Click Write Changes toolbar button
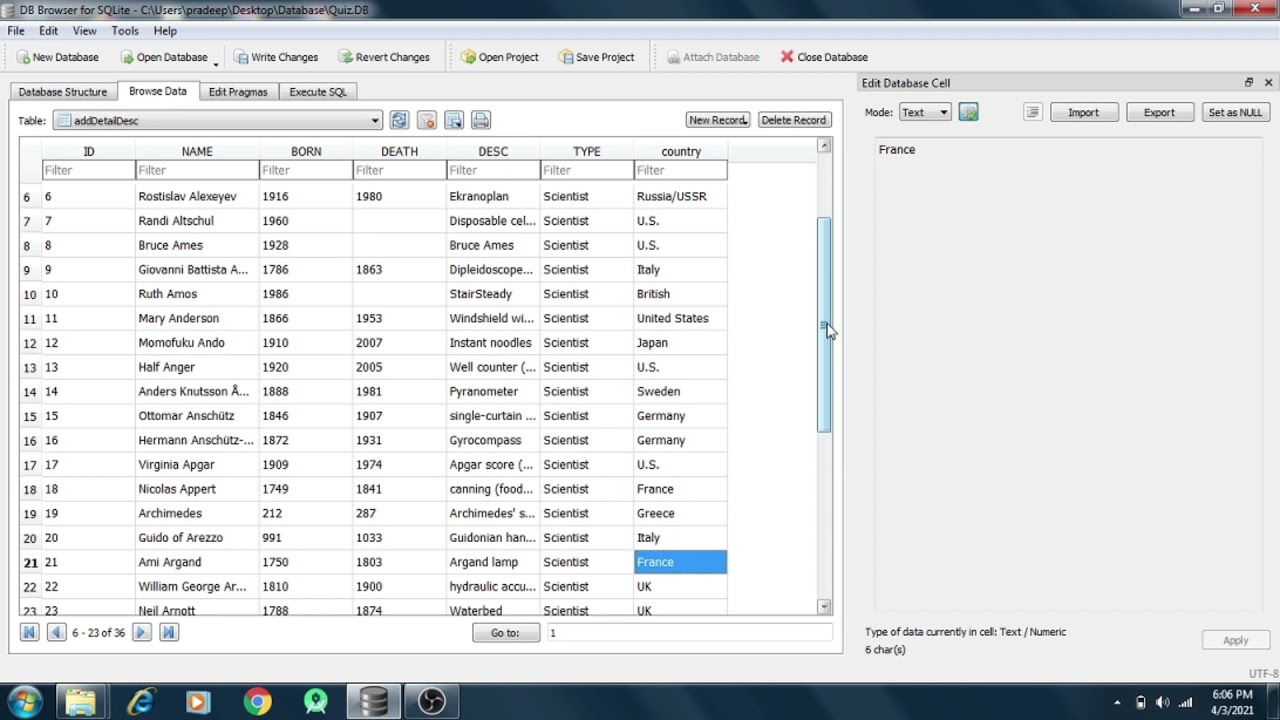The height and width of the screenshot is (720, 1280). pyautogui.click(x=275, y=57)
